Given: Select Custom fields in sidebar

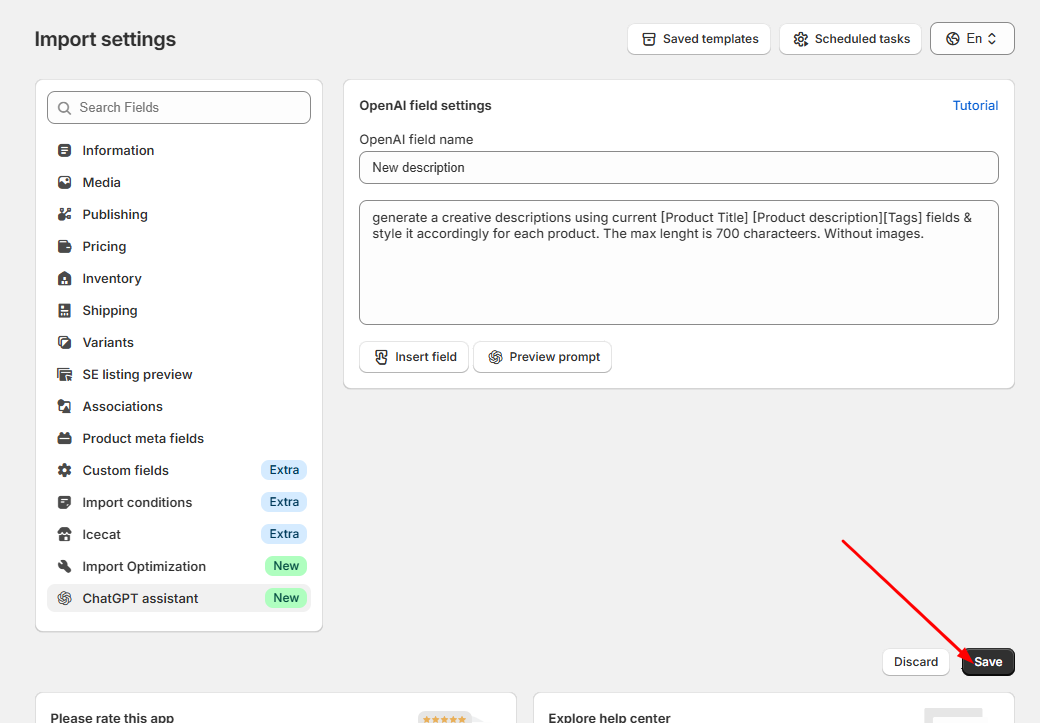Looking at the screenshot, I should (179, 470).
